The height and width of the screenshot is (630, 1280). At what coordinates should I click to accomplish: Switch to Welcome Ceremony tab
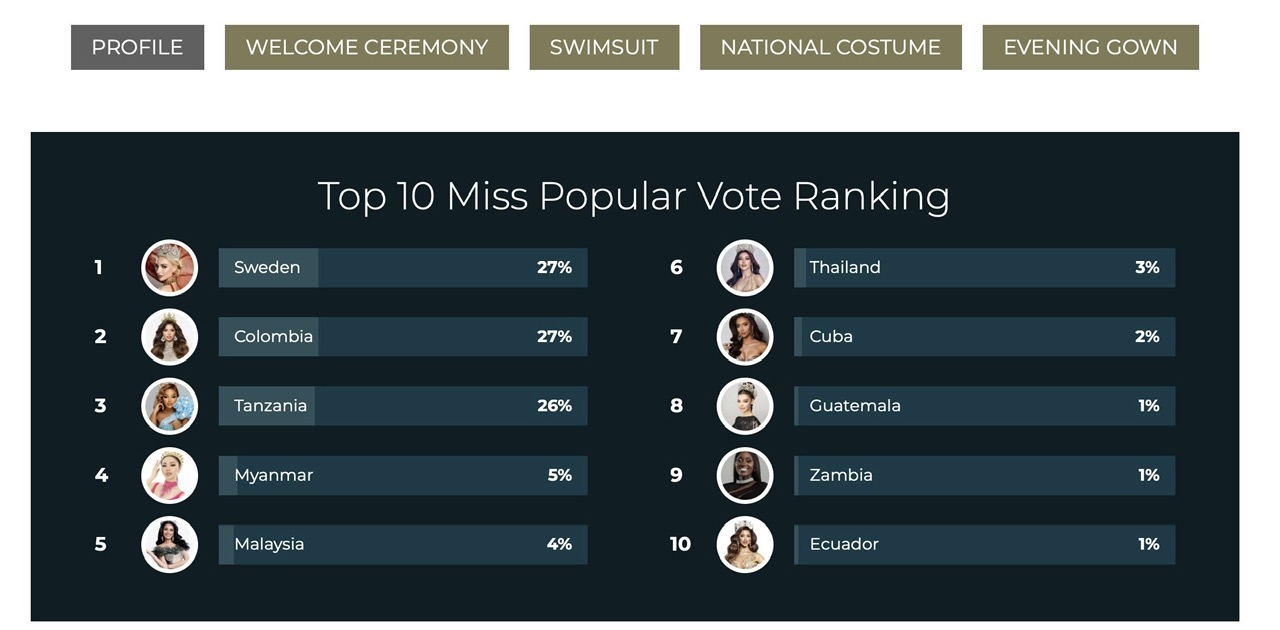366,47
